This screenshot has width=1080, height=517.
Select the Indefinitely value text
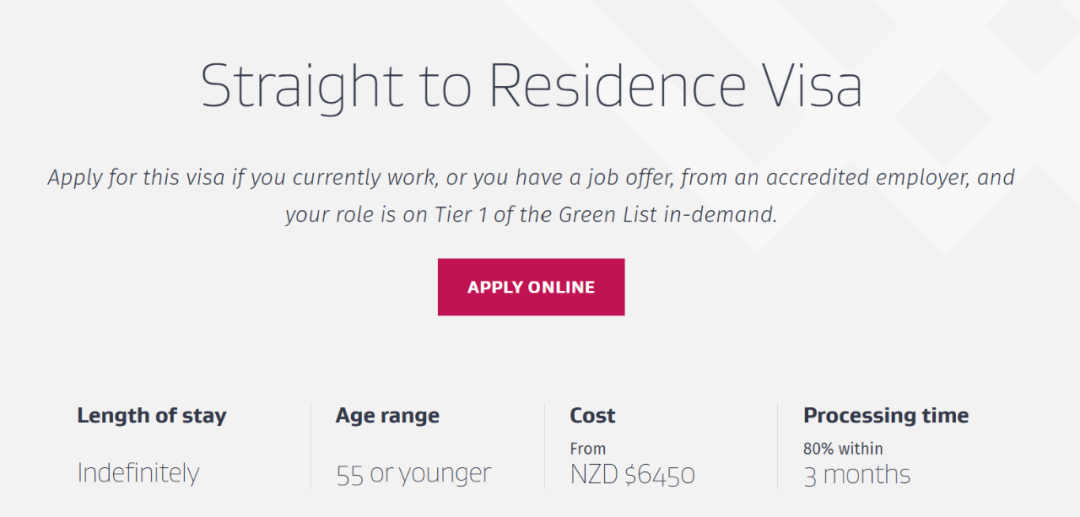click(x=138, y=472)
